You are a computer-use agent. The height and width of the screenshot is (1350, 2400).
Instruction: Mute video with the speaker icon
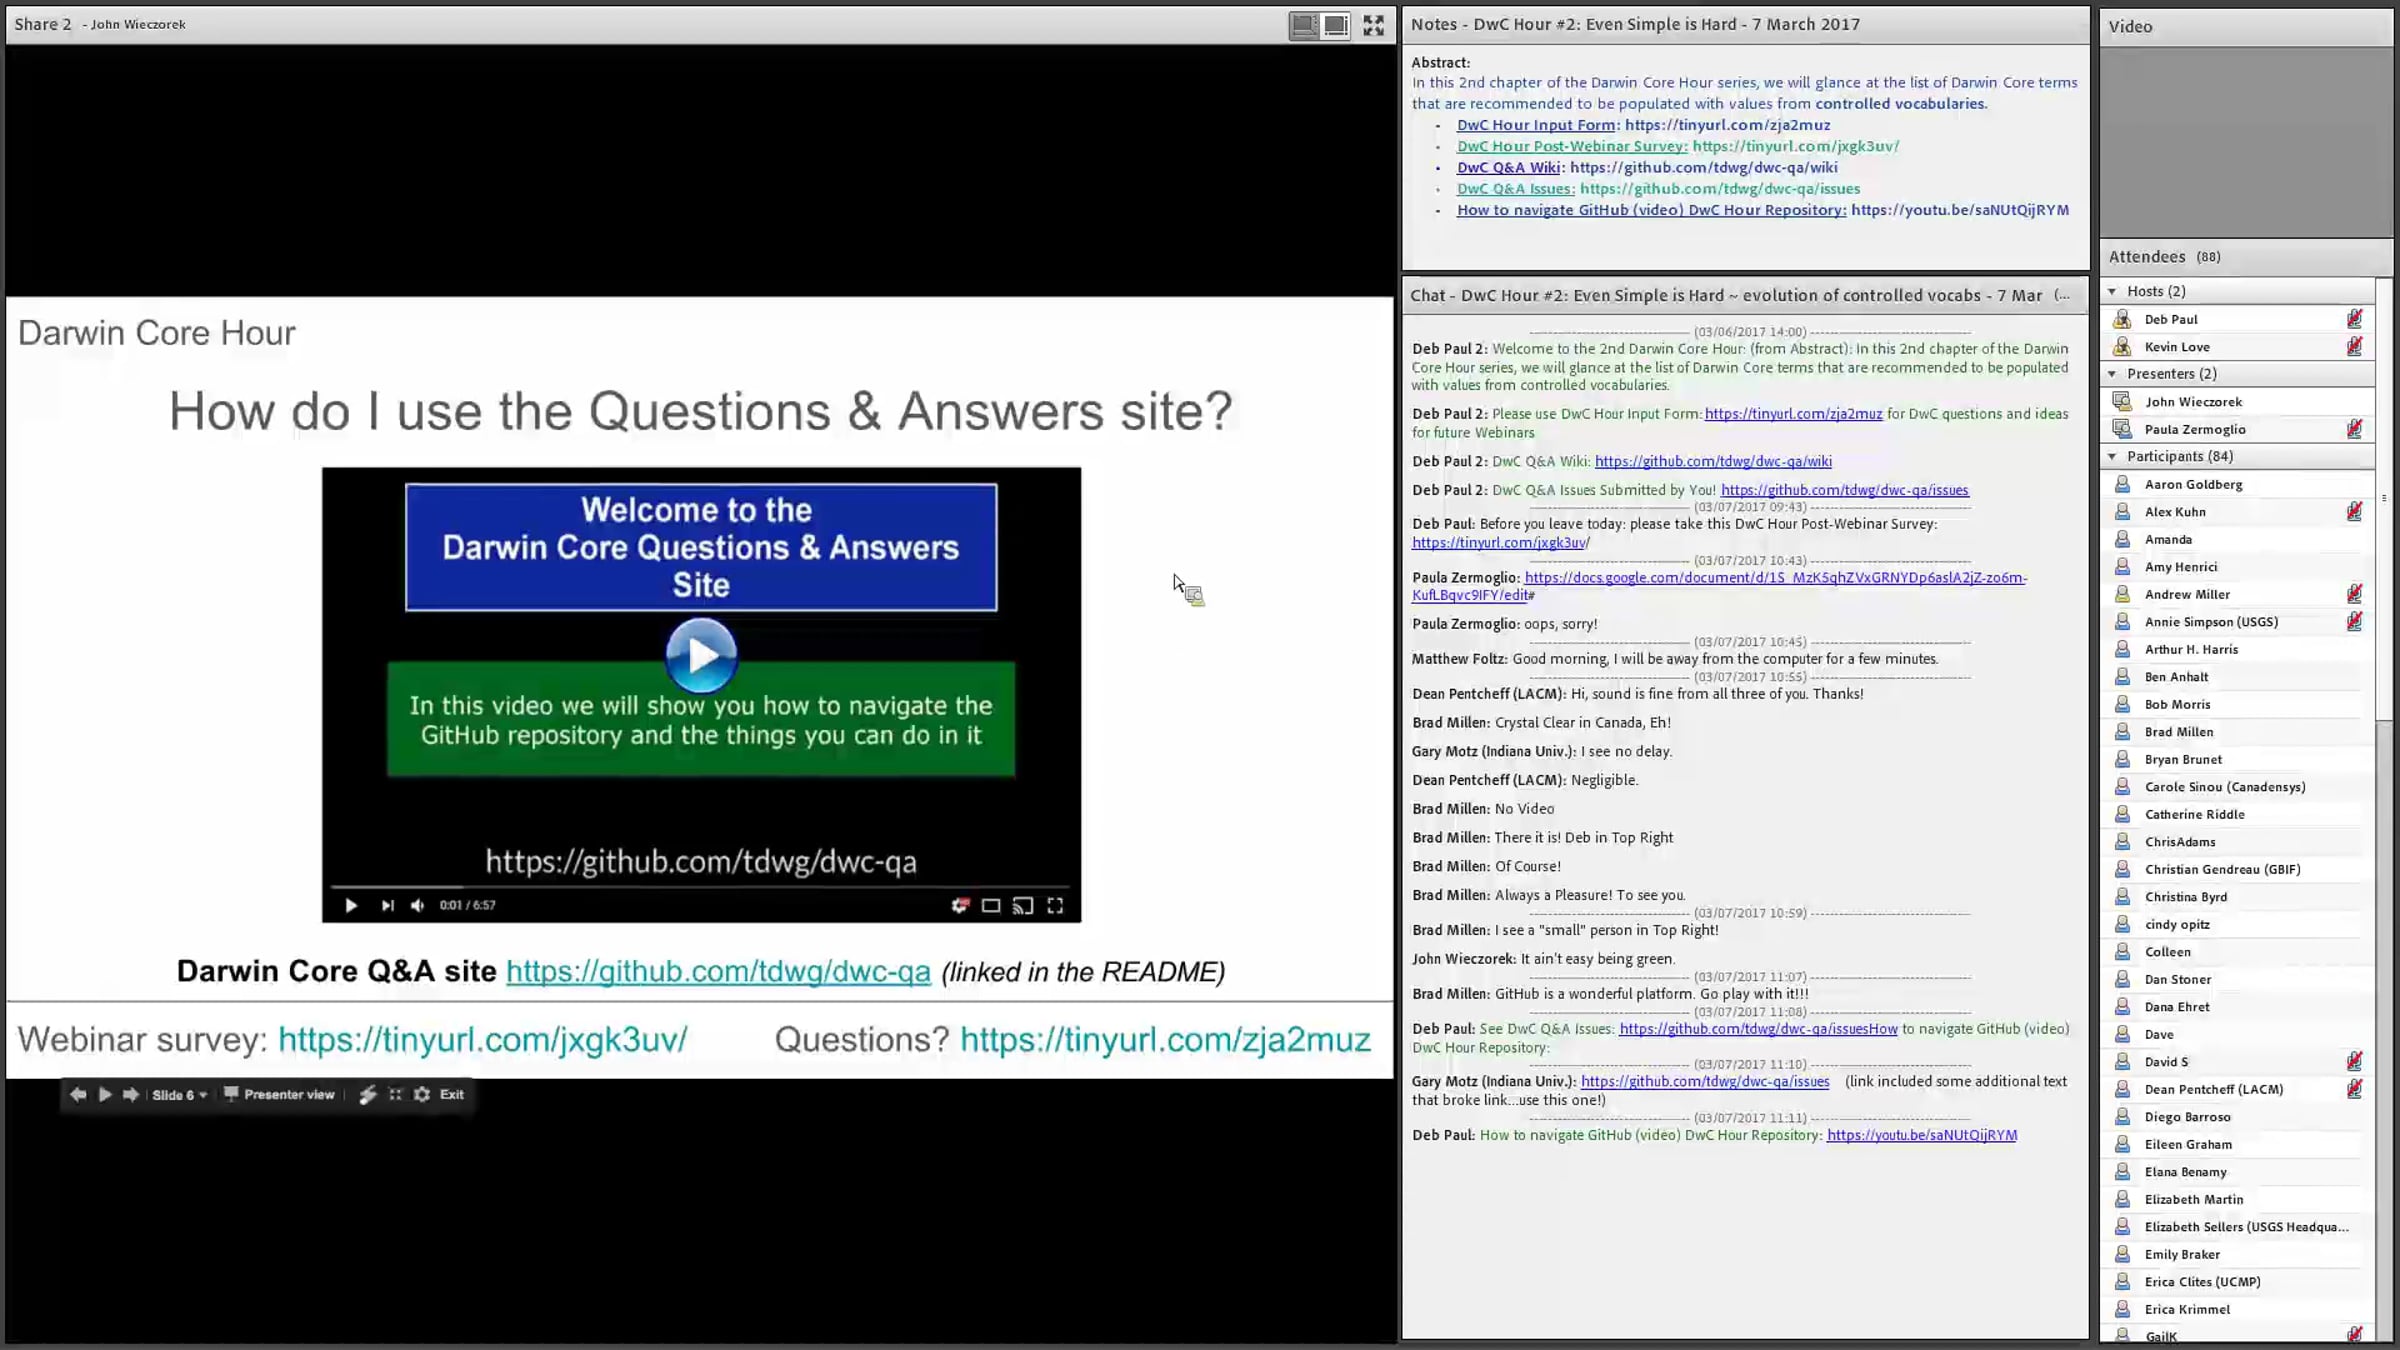[418, 905]
